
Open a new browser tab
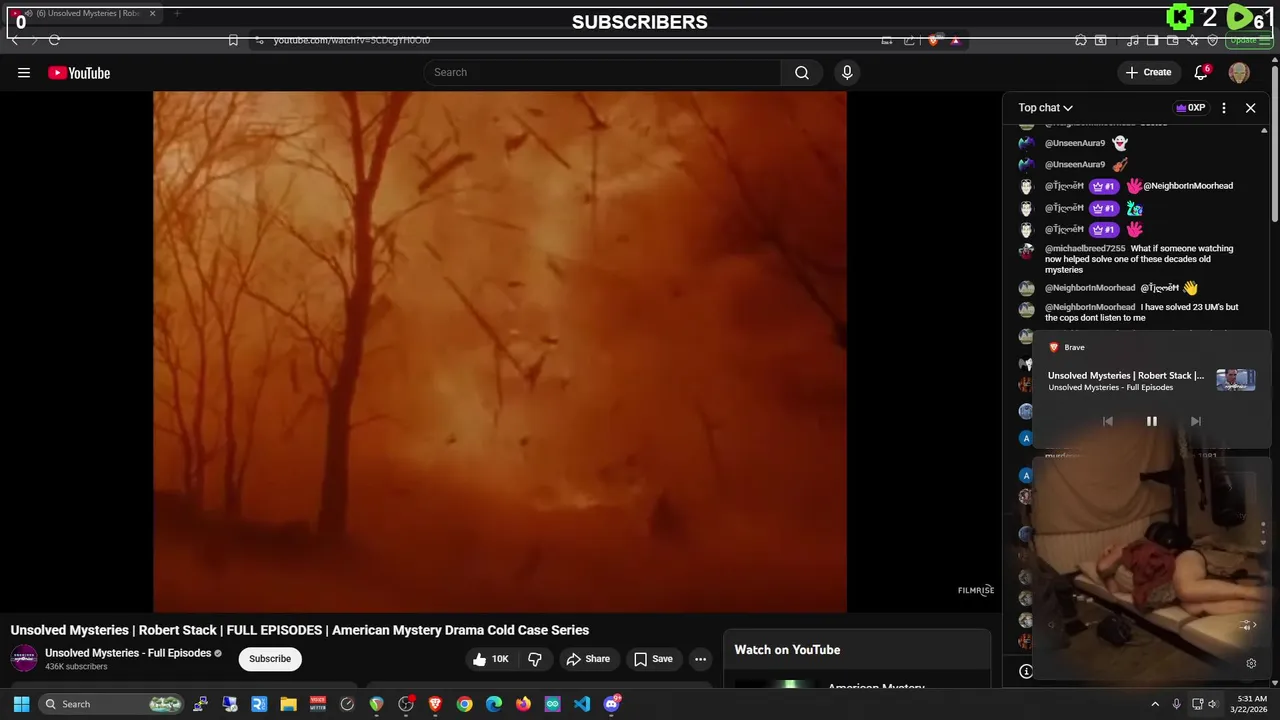pyautogui.click(x=177, y=14)
